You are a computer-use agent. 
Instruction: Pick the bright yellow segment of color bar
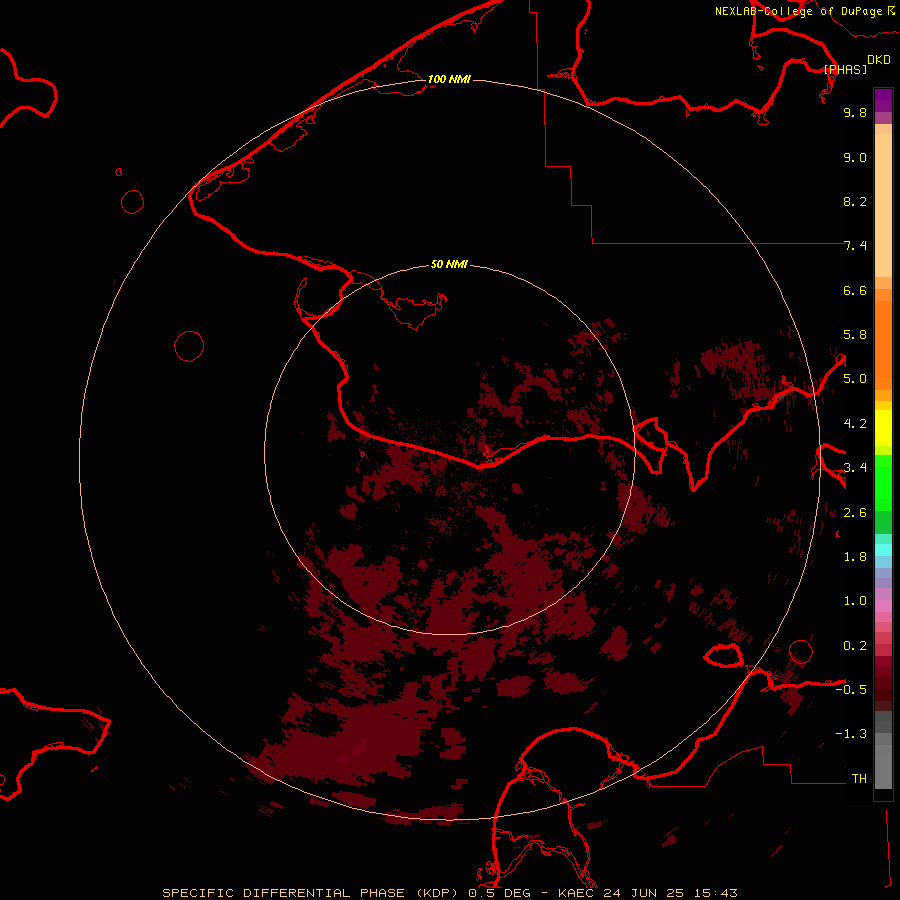pos(883,428)
